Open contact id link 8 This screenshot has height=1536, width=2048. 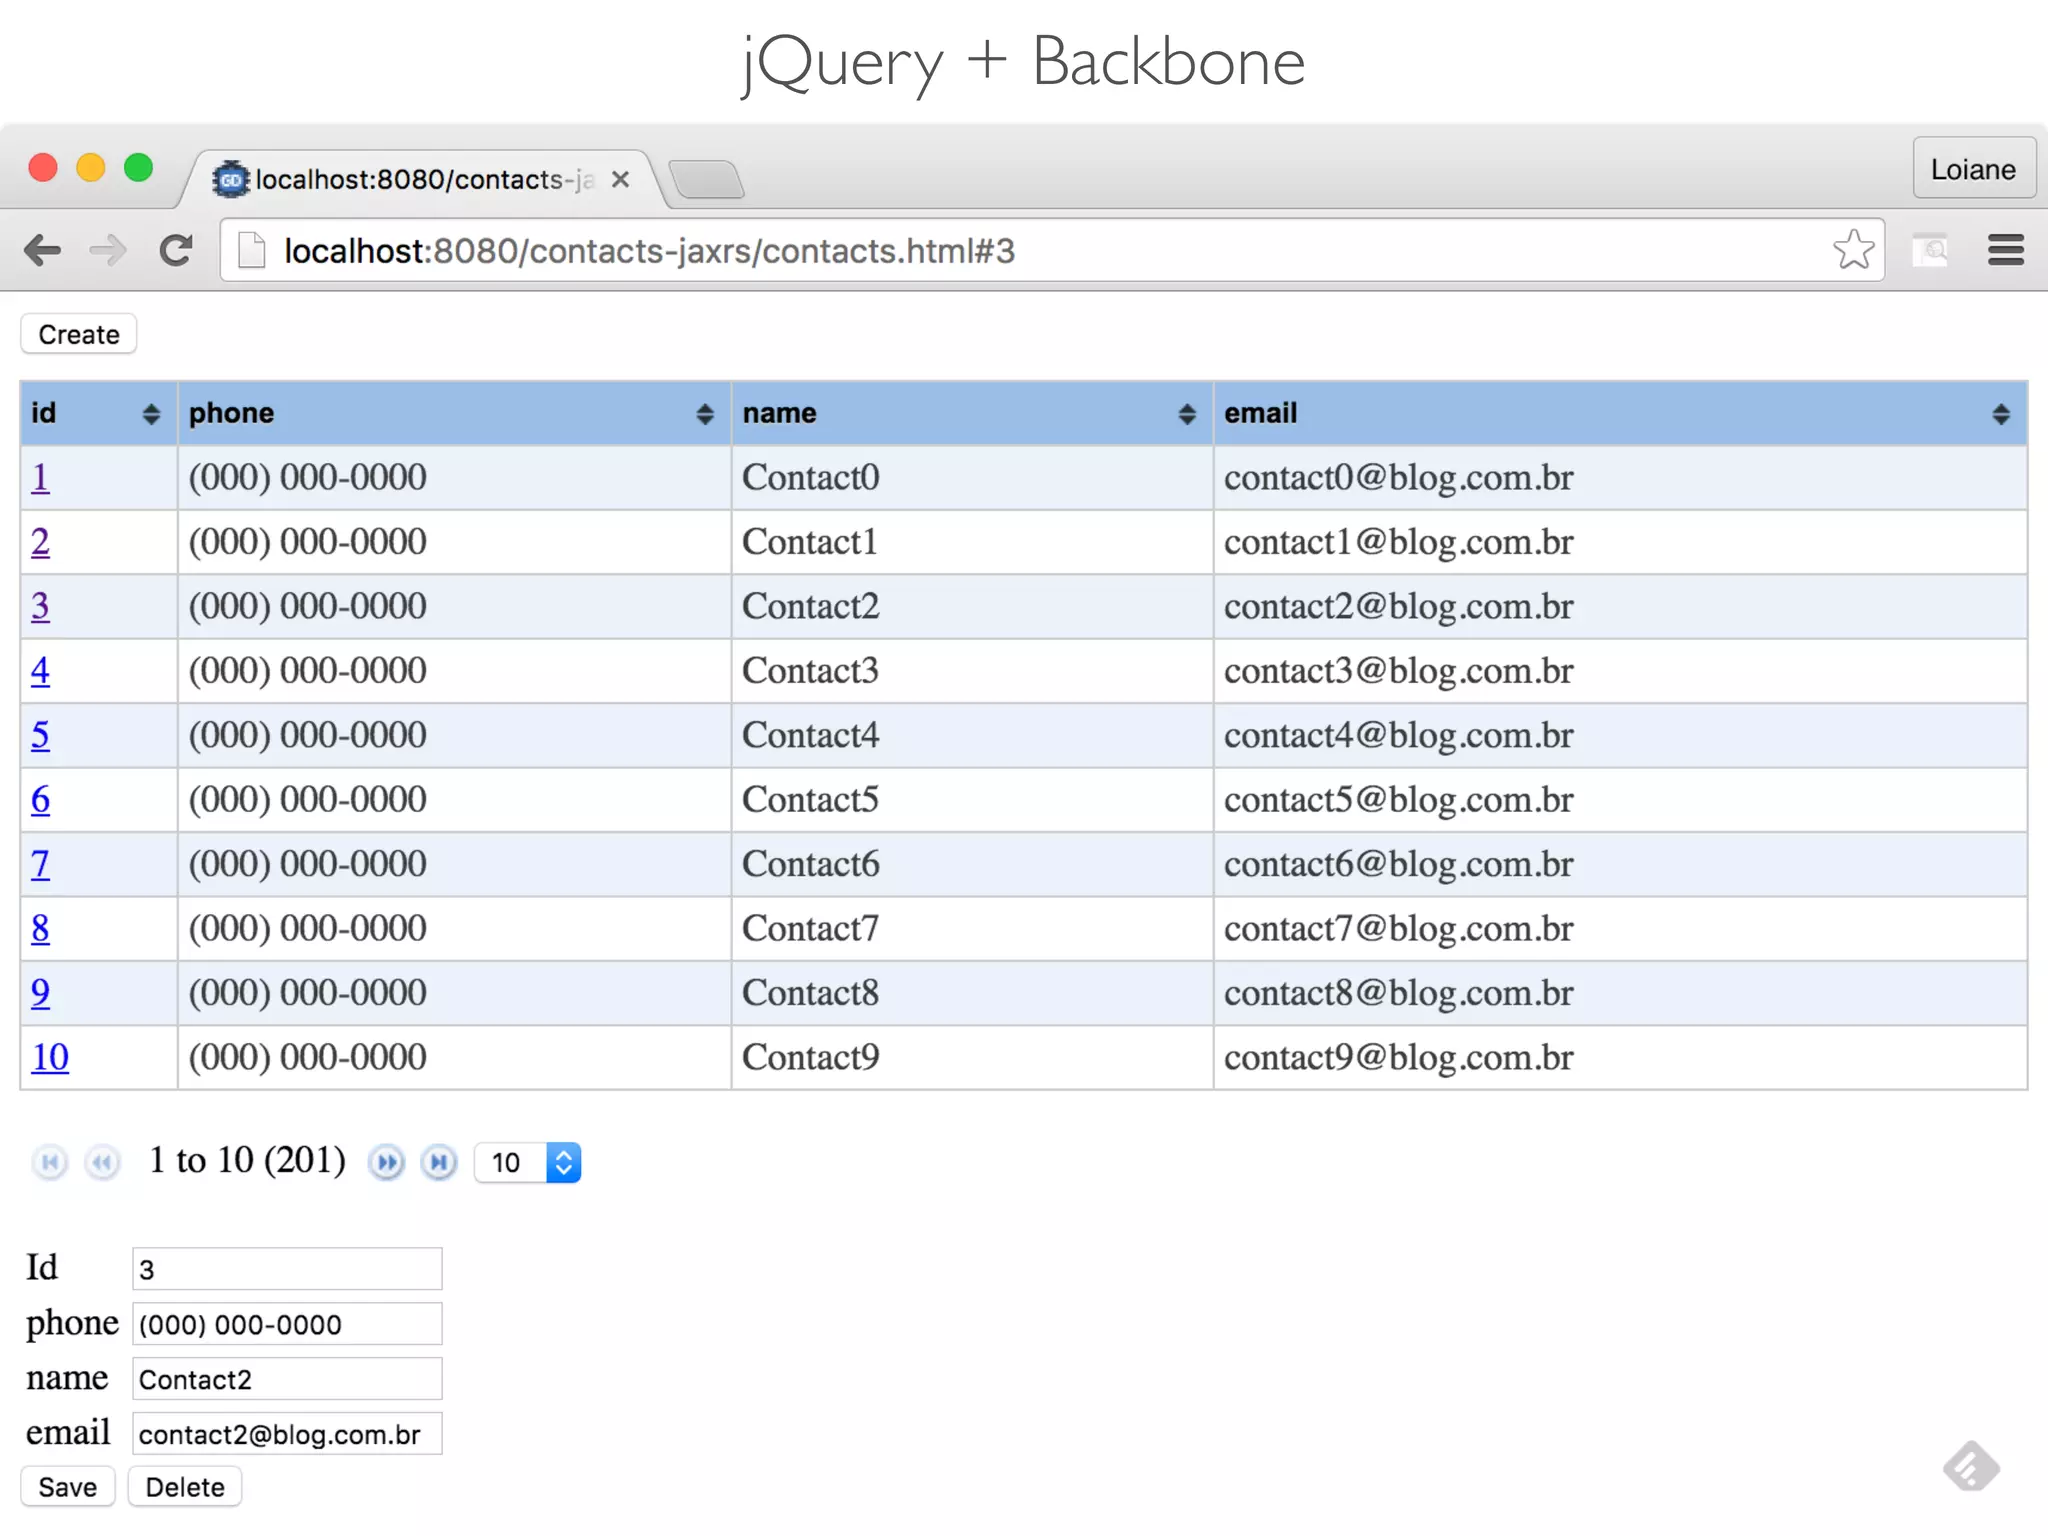click(40, 928)
